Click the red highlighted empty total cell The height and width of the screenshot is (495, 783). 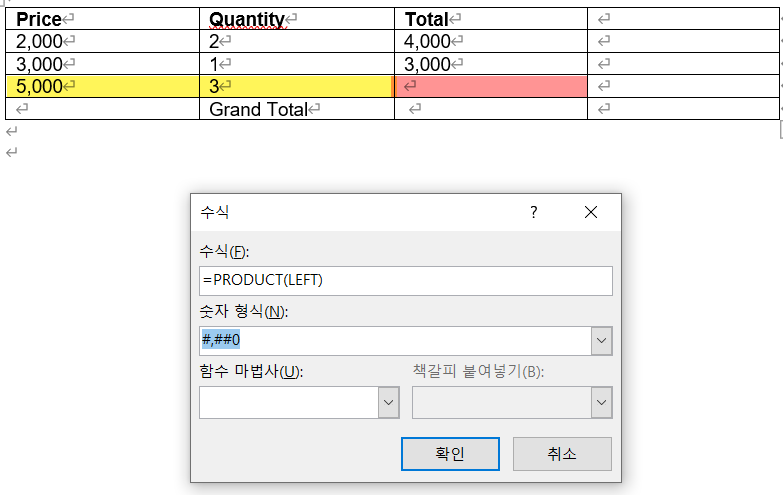[x=491, y=86]
